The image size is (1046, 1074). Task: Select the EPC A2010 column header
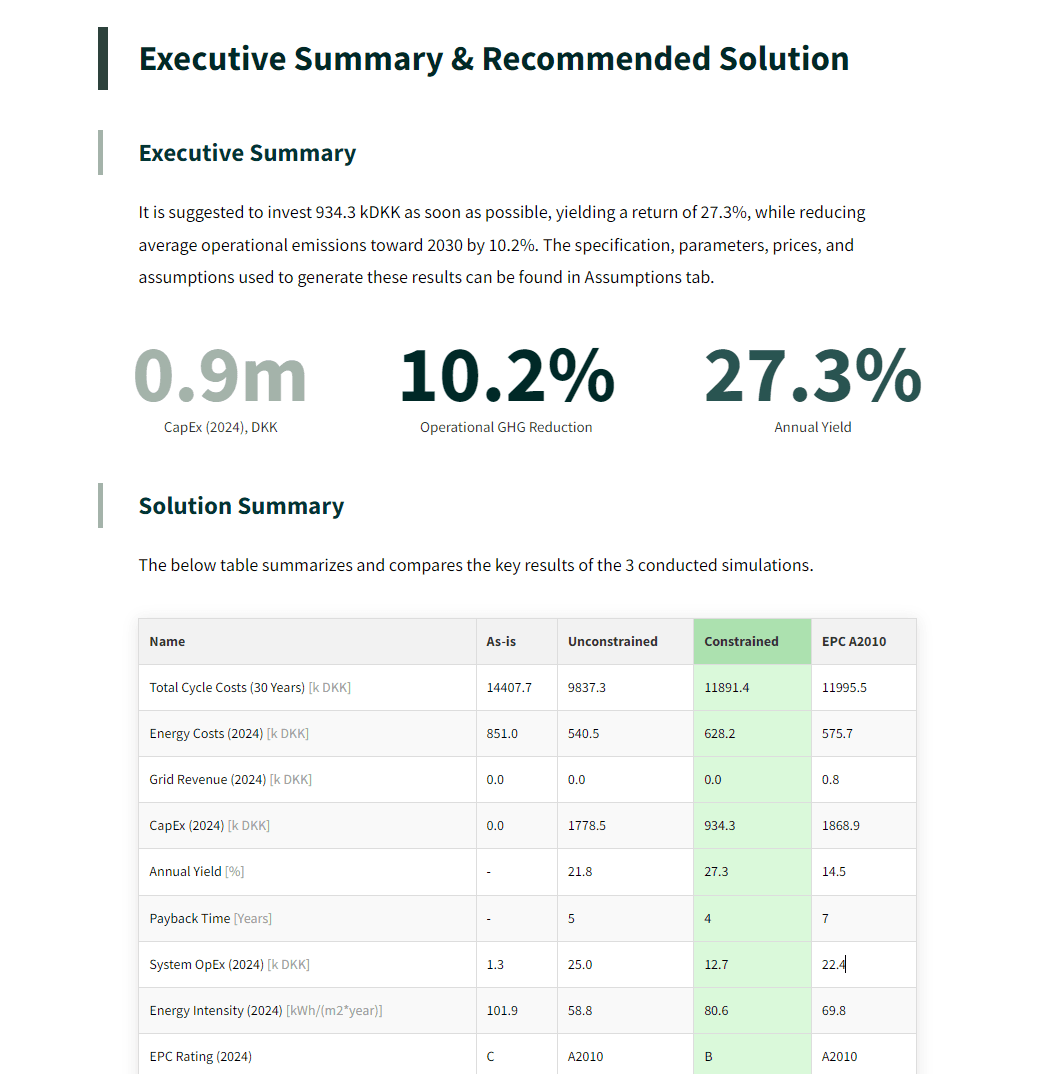pos(854,642)
